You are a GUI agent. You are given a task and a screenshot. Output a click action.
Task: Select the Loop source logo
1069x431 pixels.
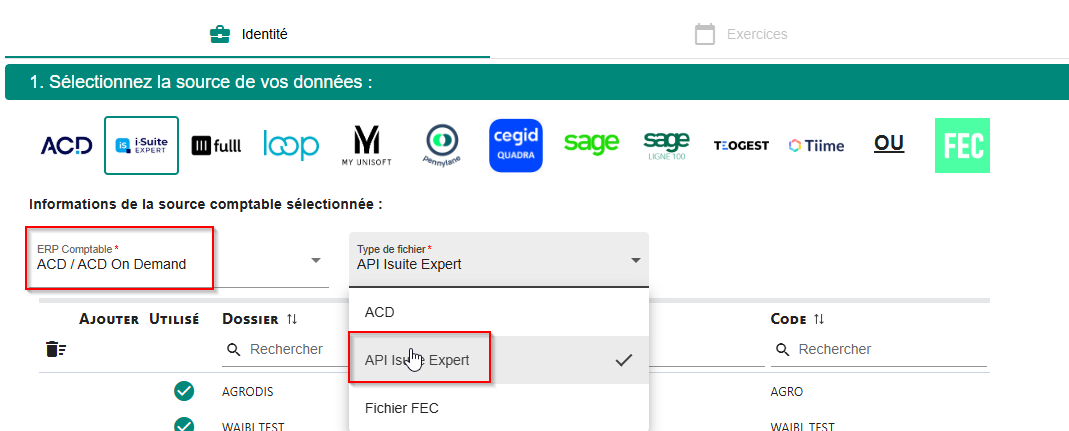pos(291,145)
